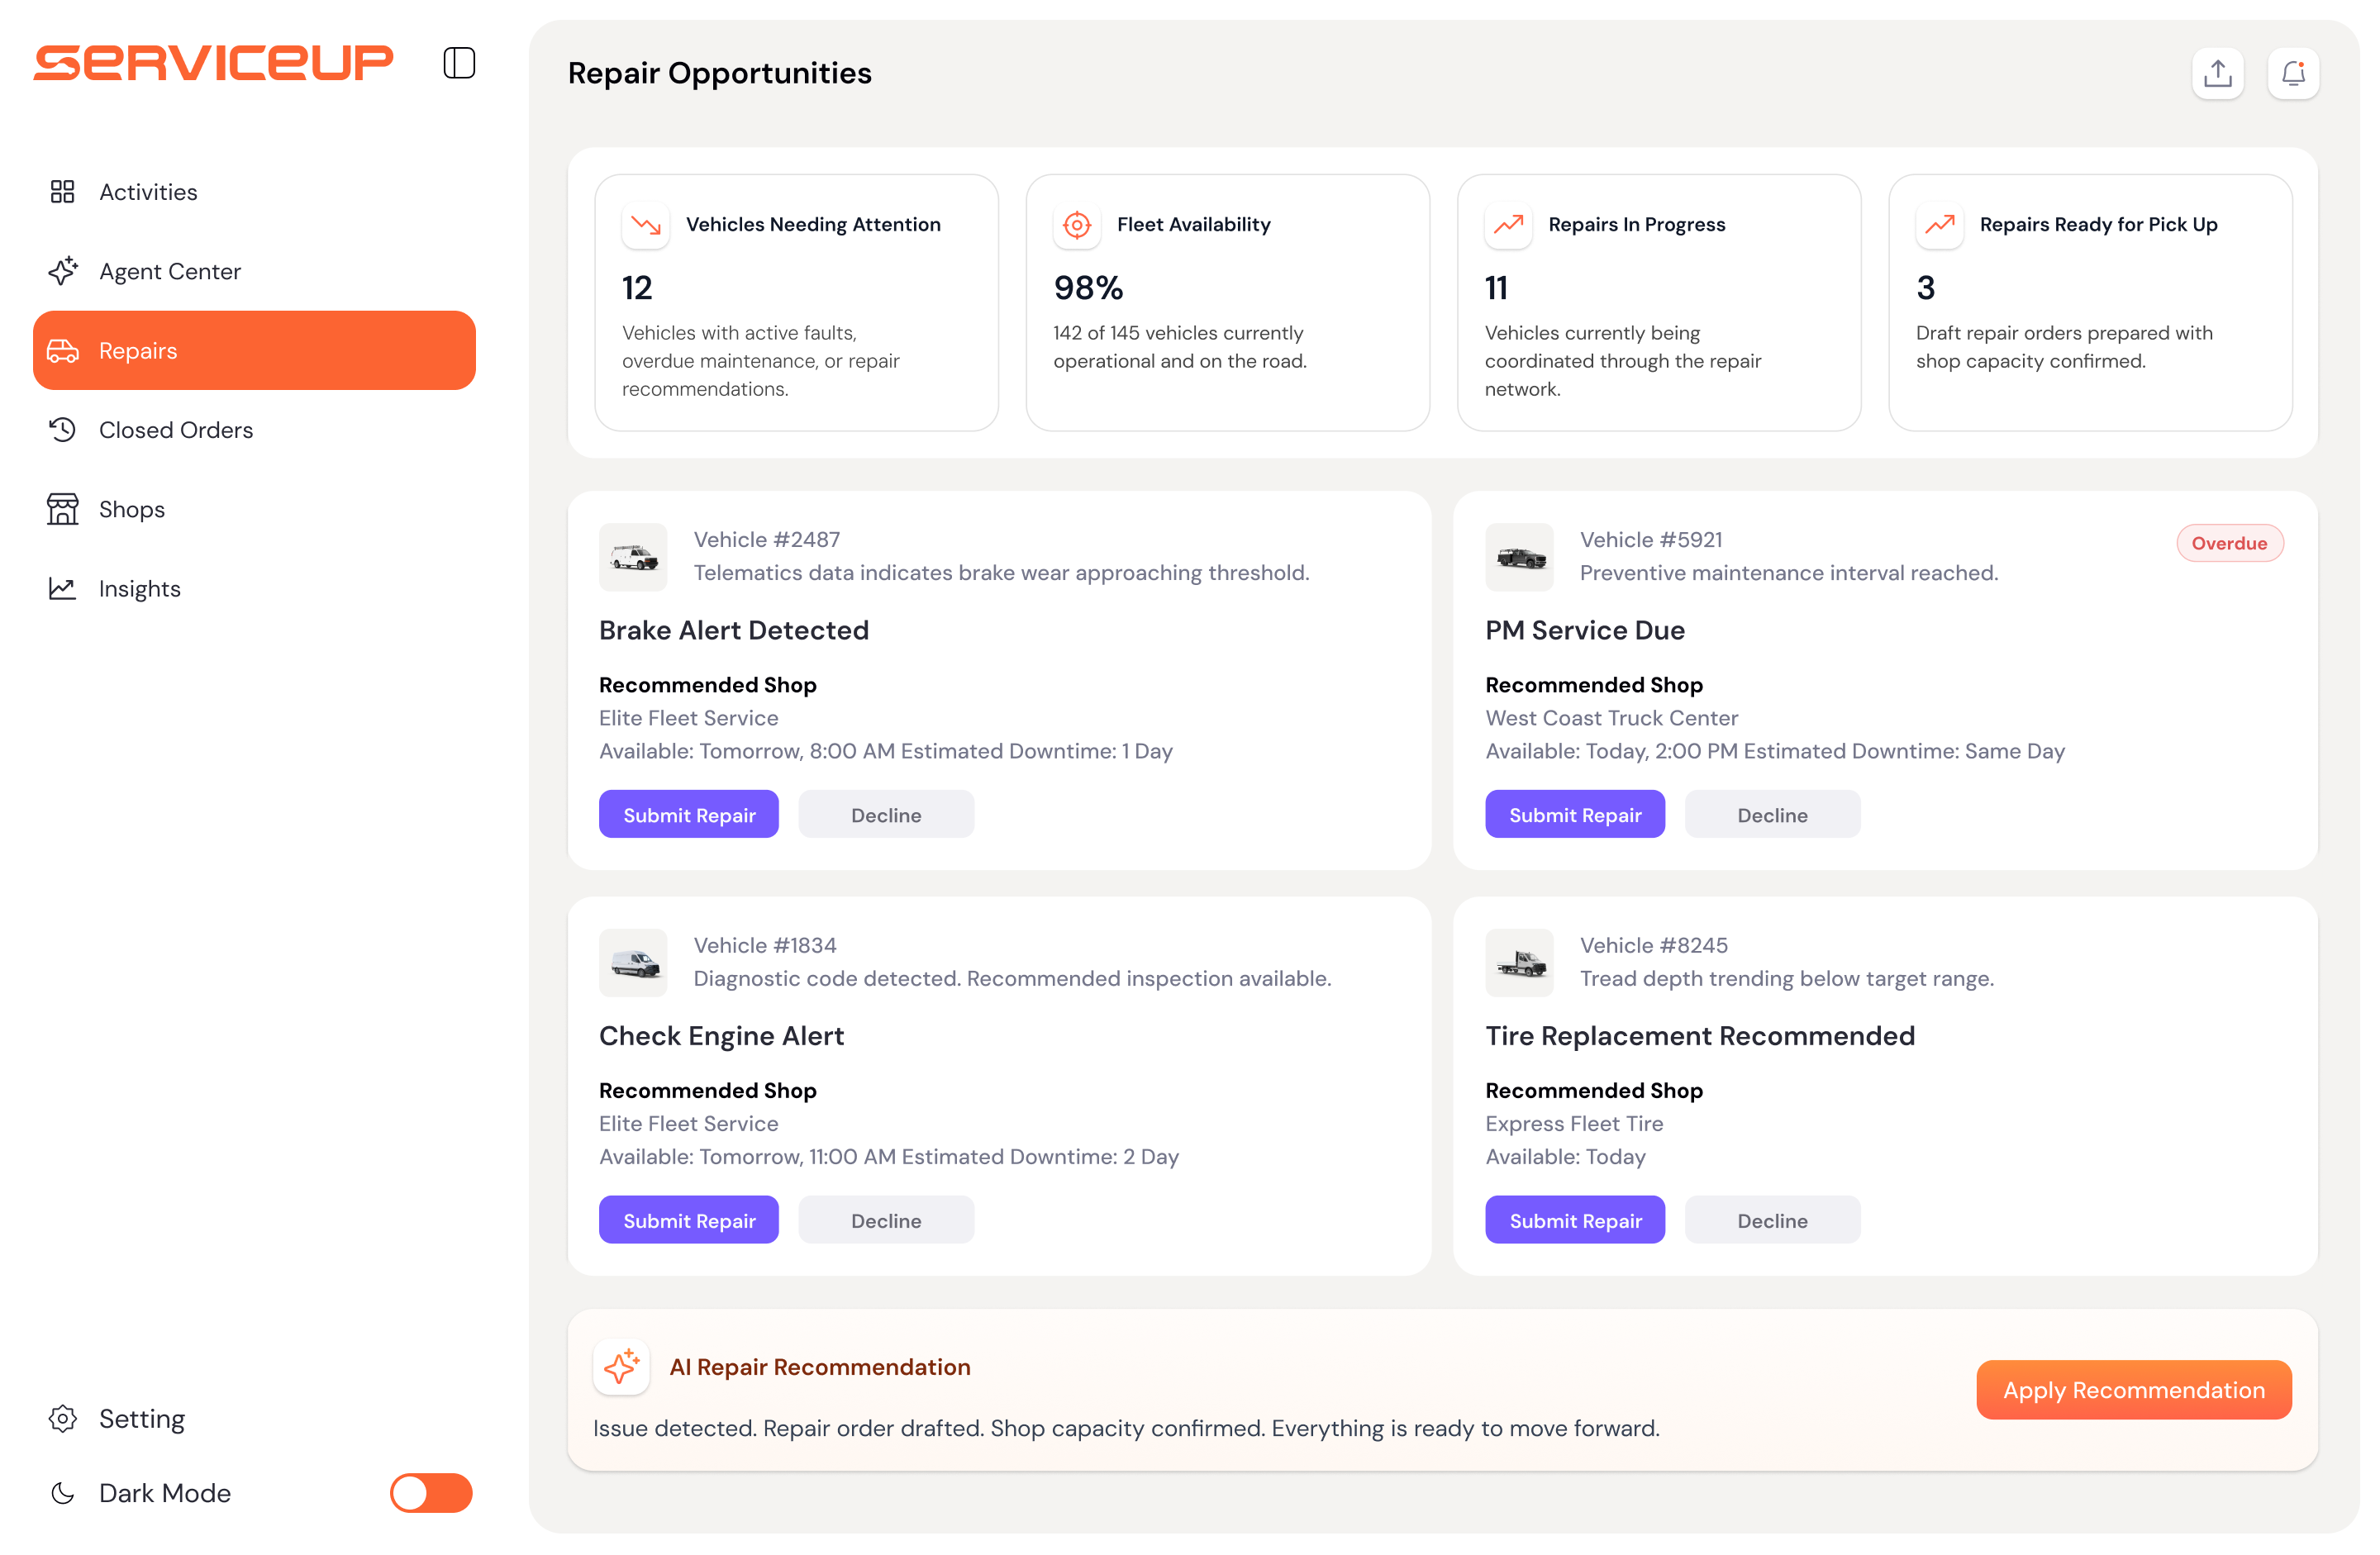Click the AI Repair Recommendation sparkle icon
The height and width of the screenshot is (1555, 2380).
pyautogui.click(x=621, y=1367)
